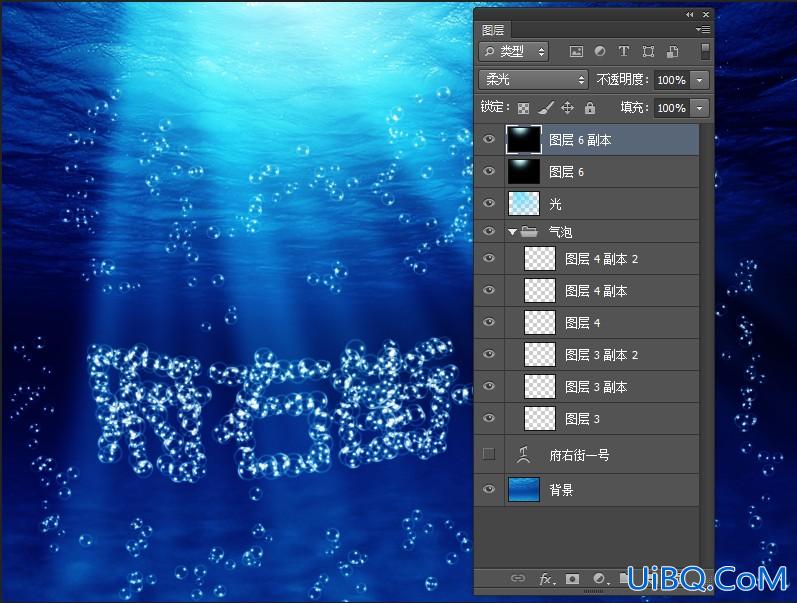
Task: Hide the 图层 4 副本 layer
Action: pos(489,290)
